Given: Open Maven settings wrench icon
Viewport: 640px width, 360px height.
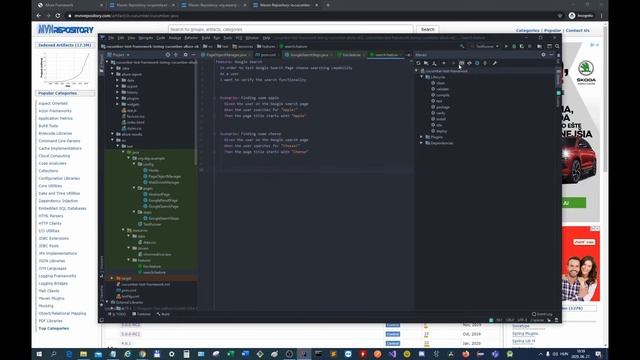Looking at the screenshot, I should (495, 63).
